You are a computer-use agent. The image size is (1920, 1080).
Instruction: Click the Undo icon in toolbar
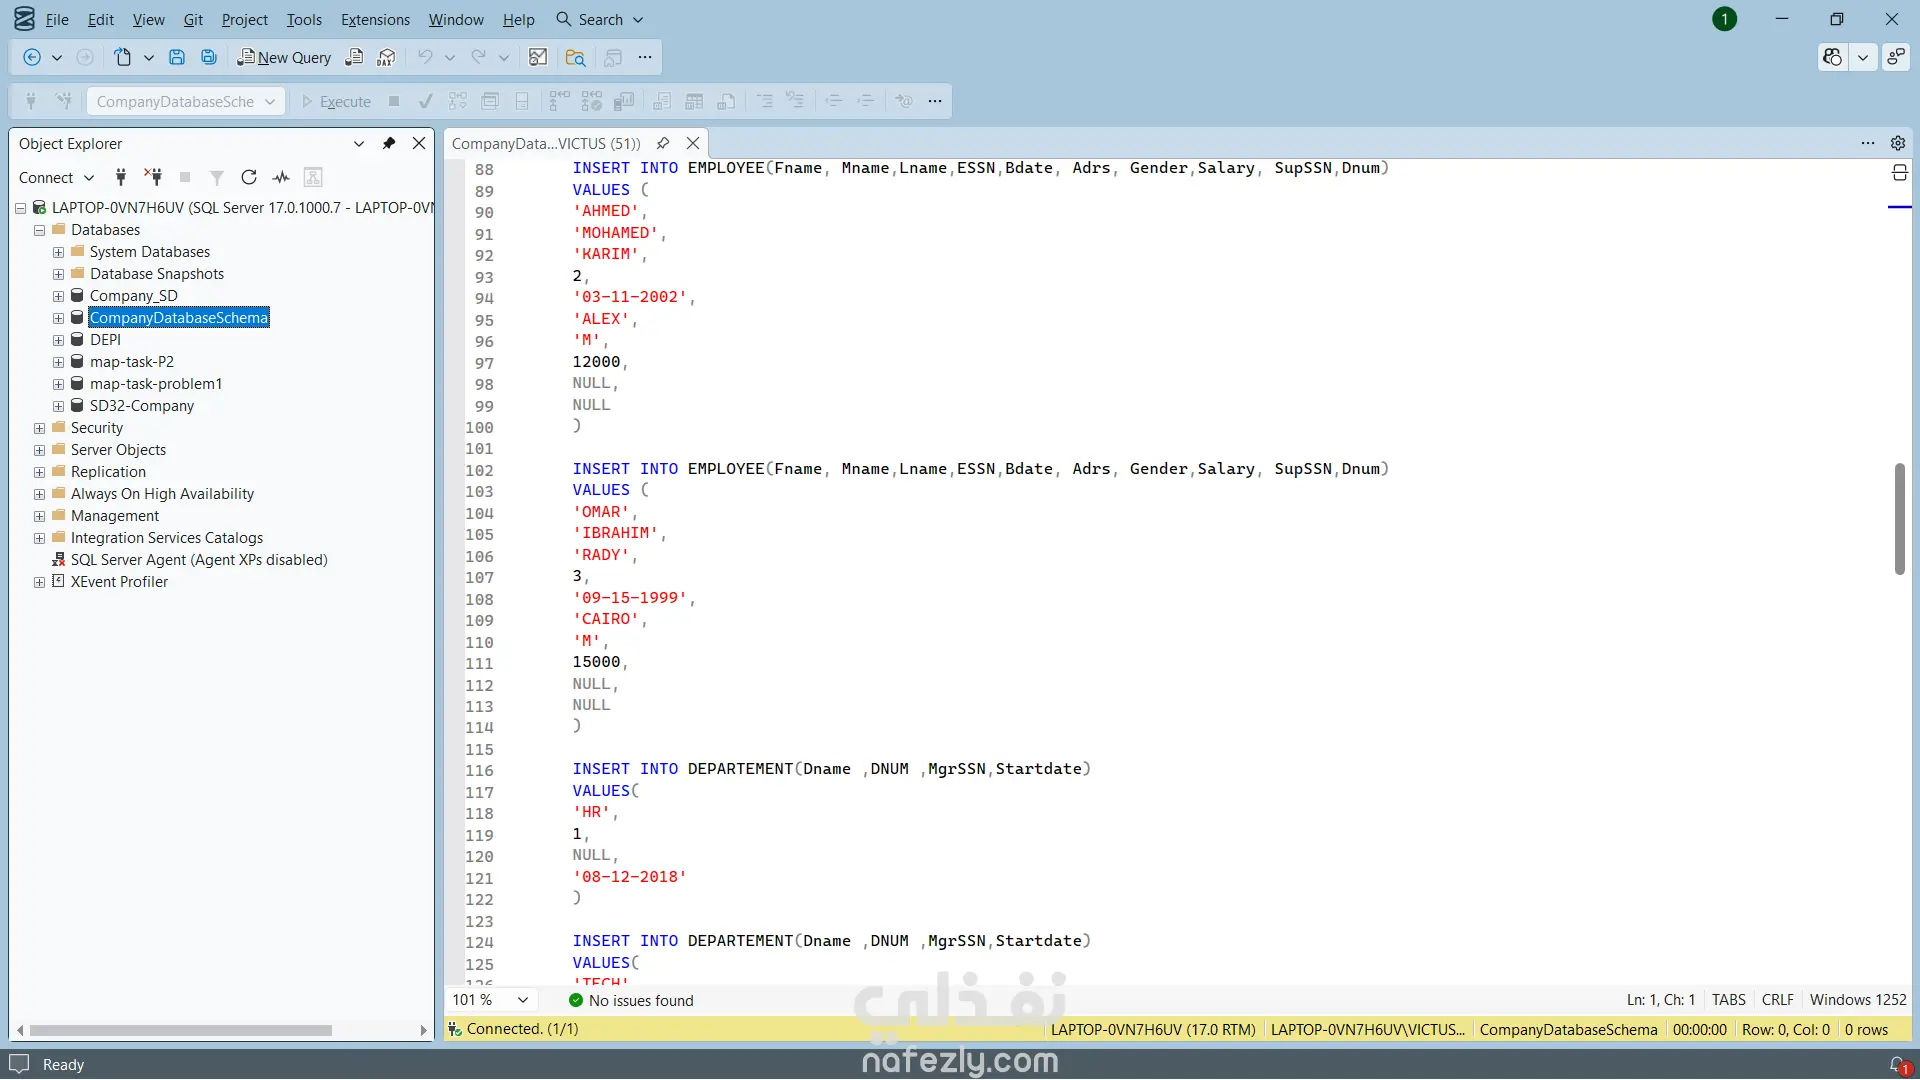click(425, 58)
